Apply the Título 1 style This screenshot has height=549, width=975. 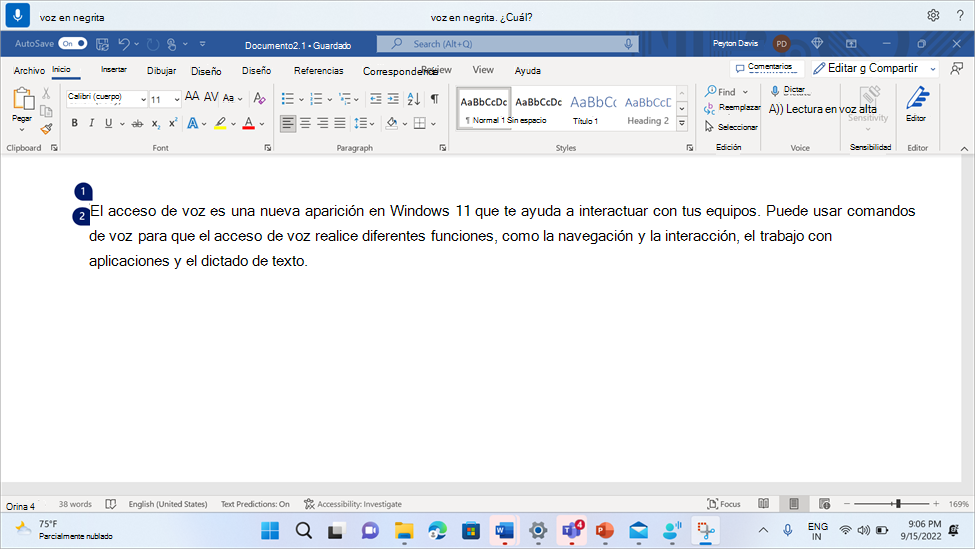point(593,108)
